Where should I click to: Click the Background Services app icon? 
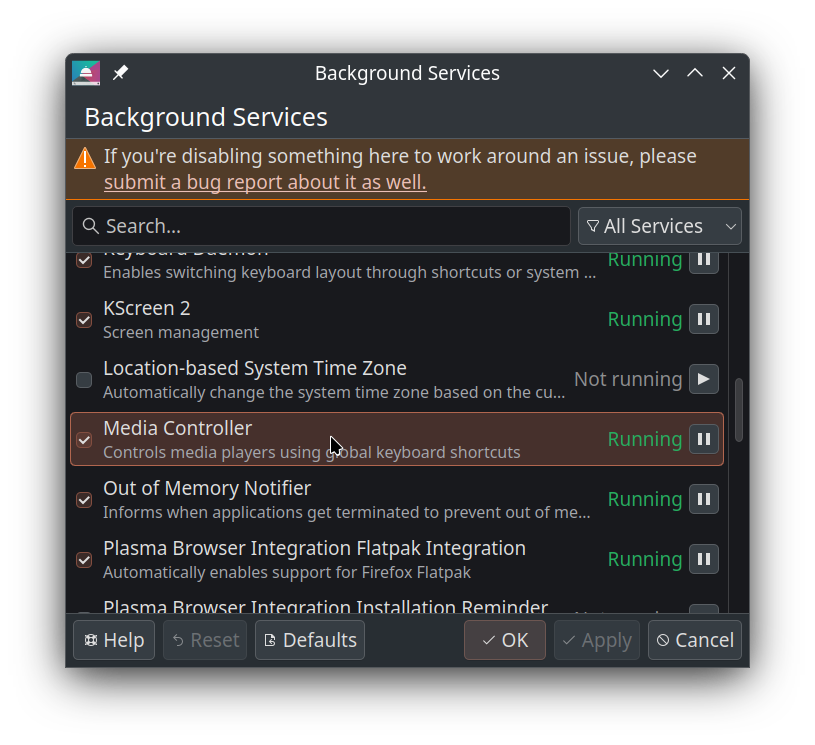(x=86, y=73)
